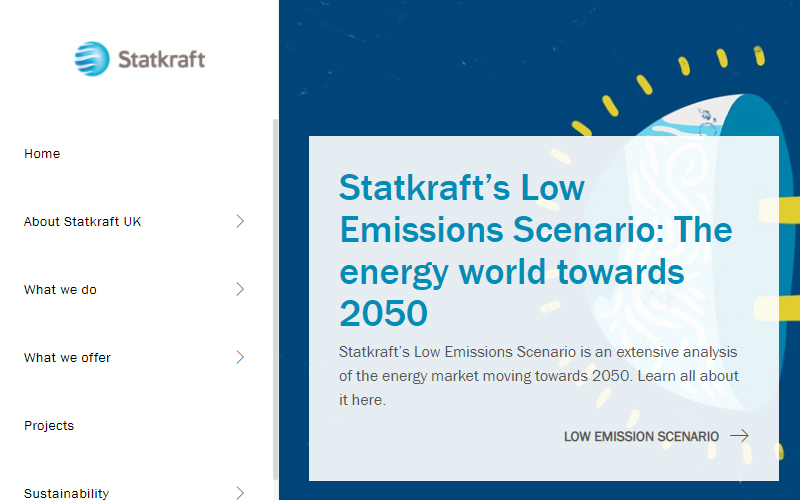
Task: Expand What we do submenu chevron
Action: pyautogui.click(x=240, y=289)
